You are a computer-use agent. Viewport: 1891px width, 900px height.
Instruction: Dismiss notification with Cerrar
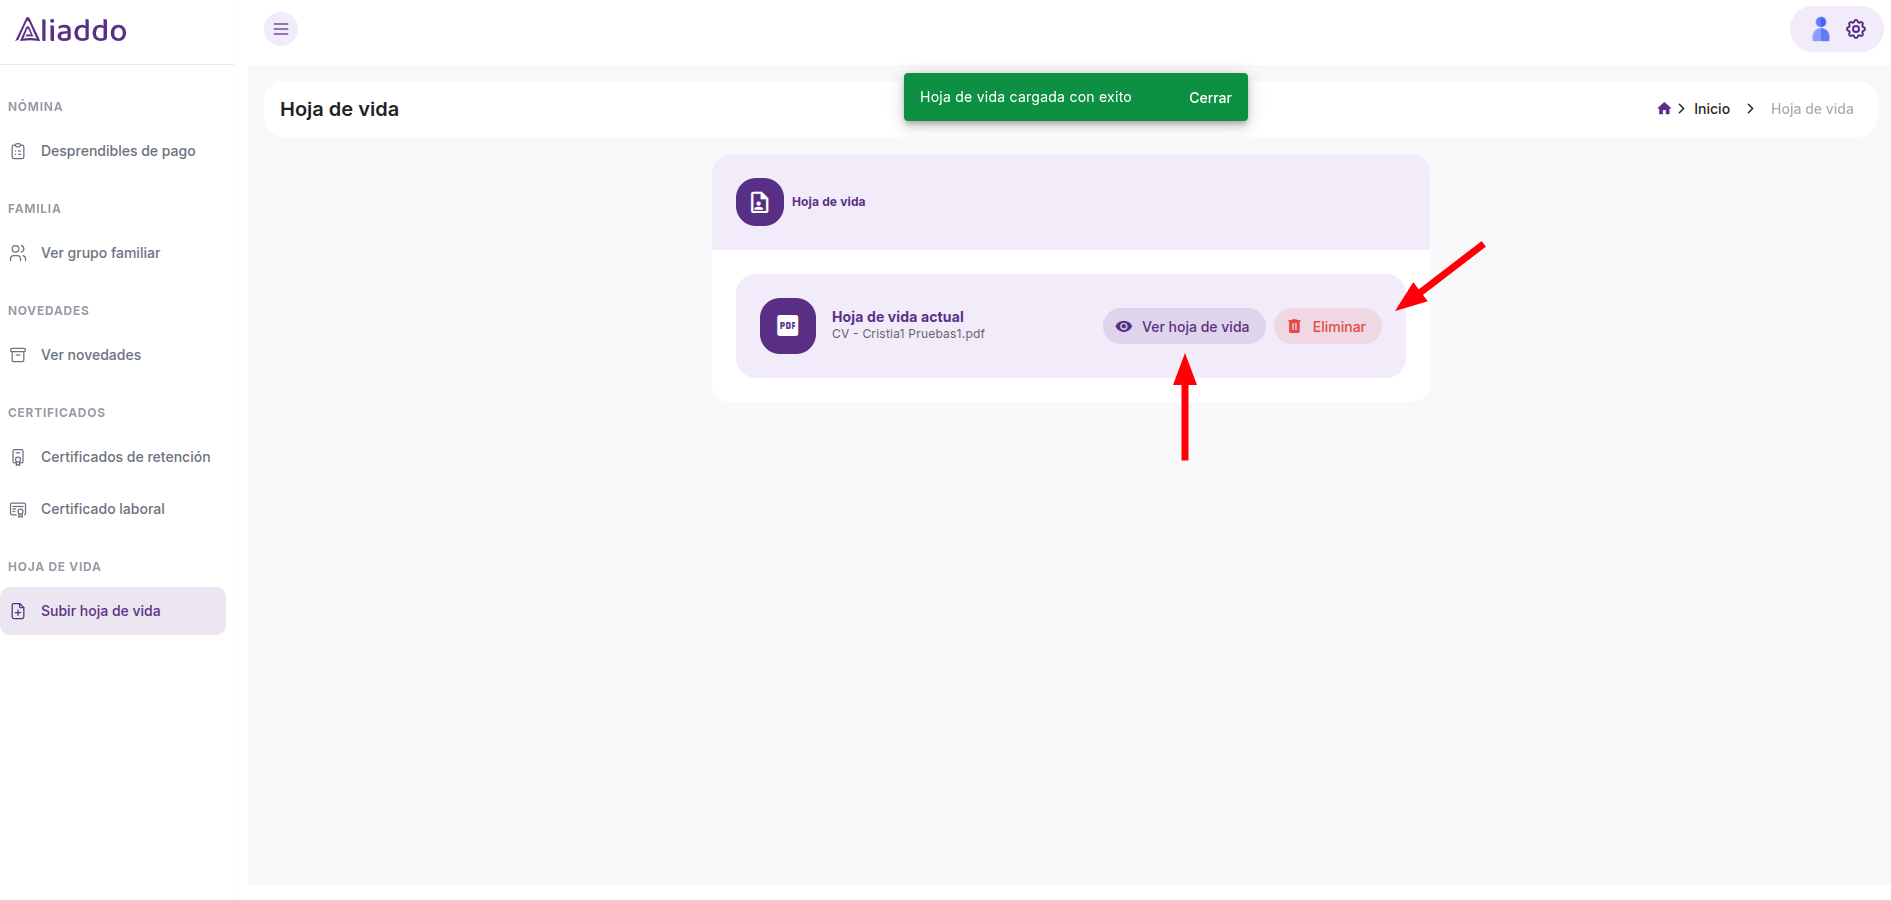click(x=1210, y=98)
